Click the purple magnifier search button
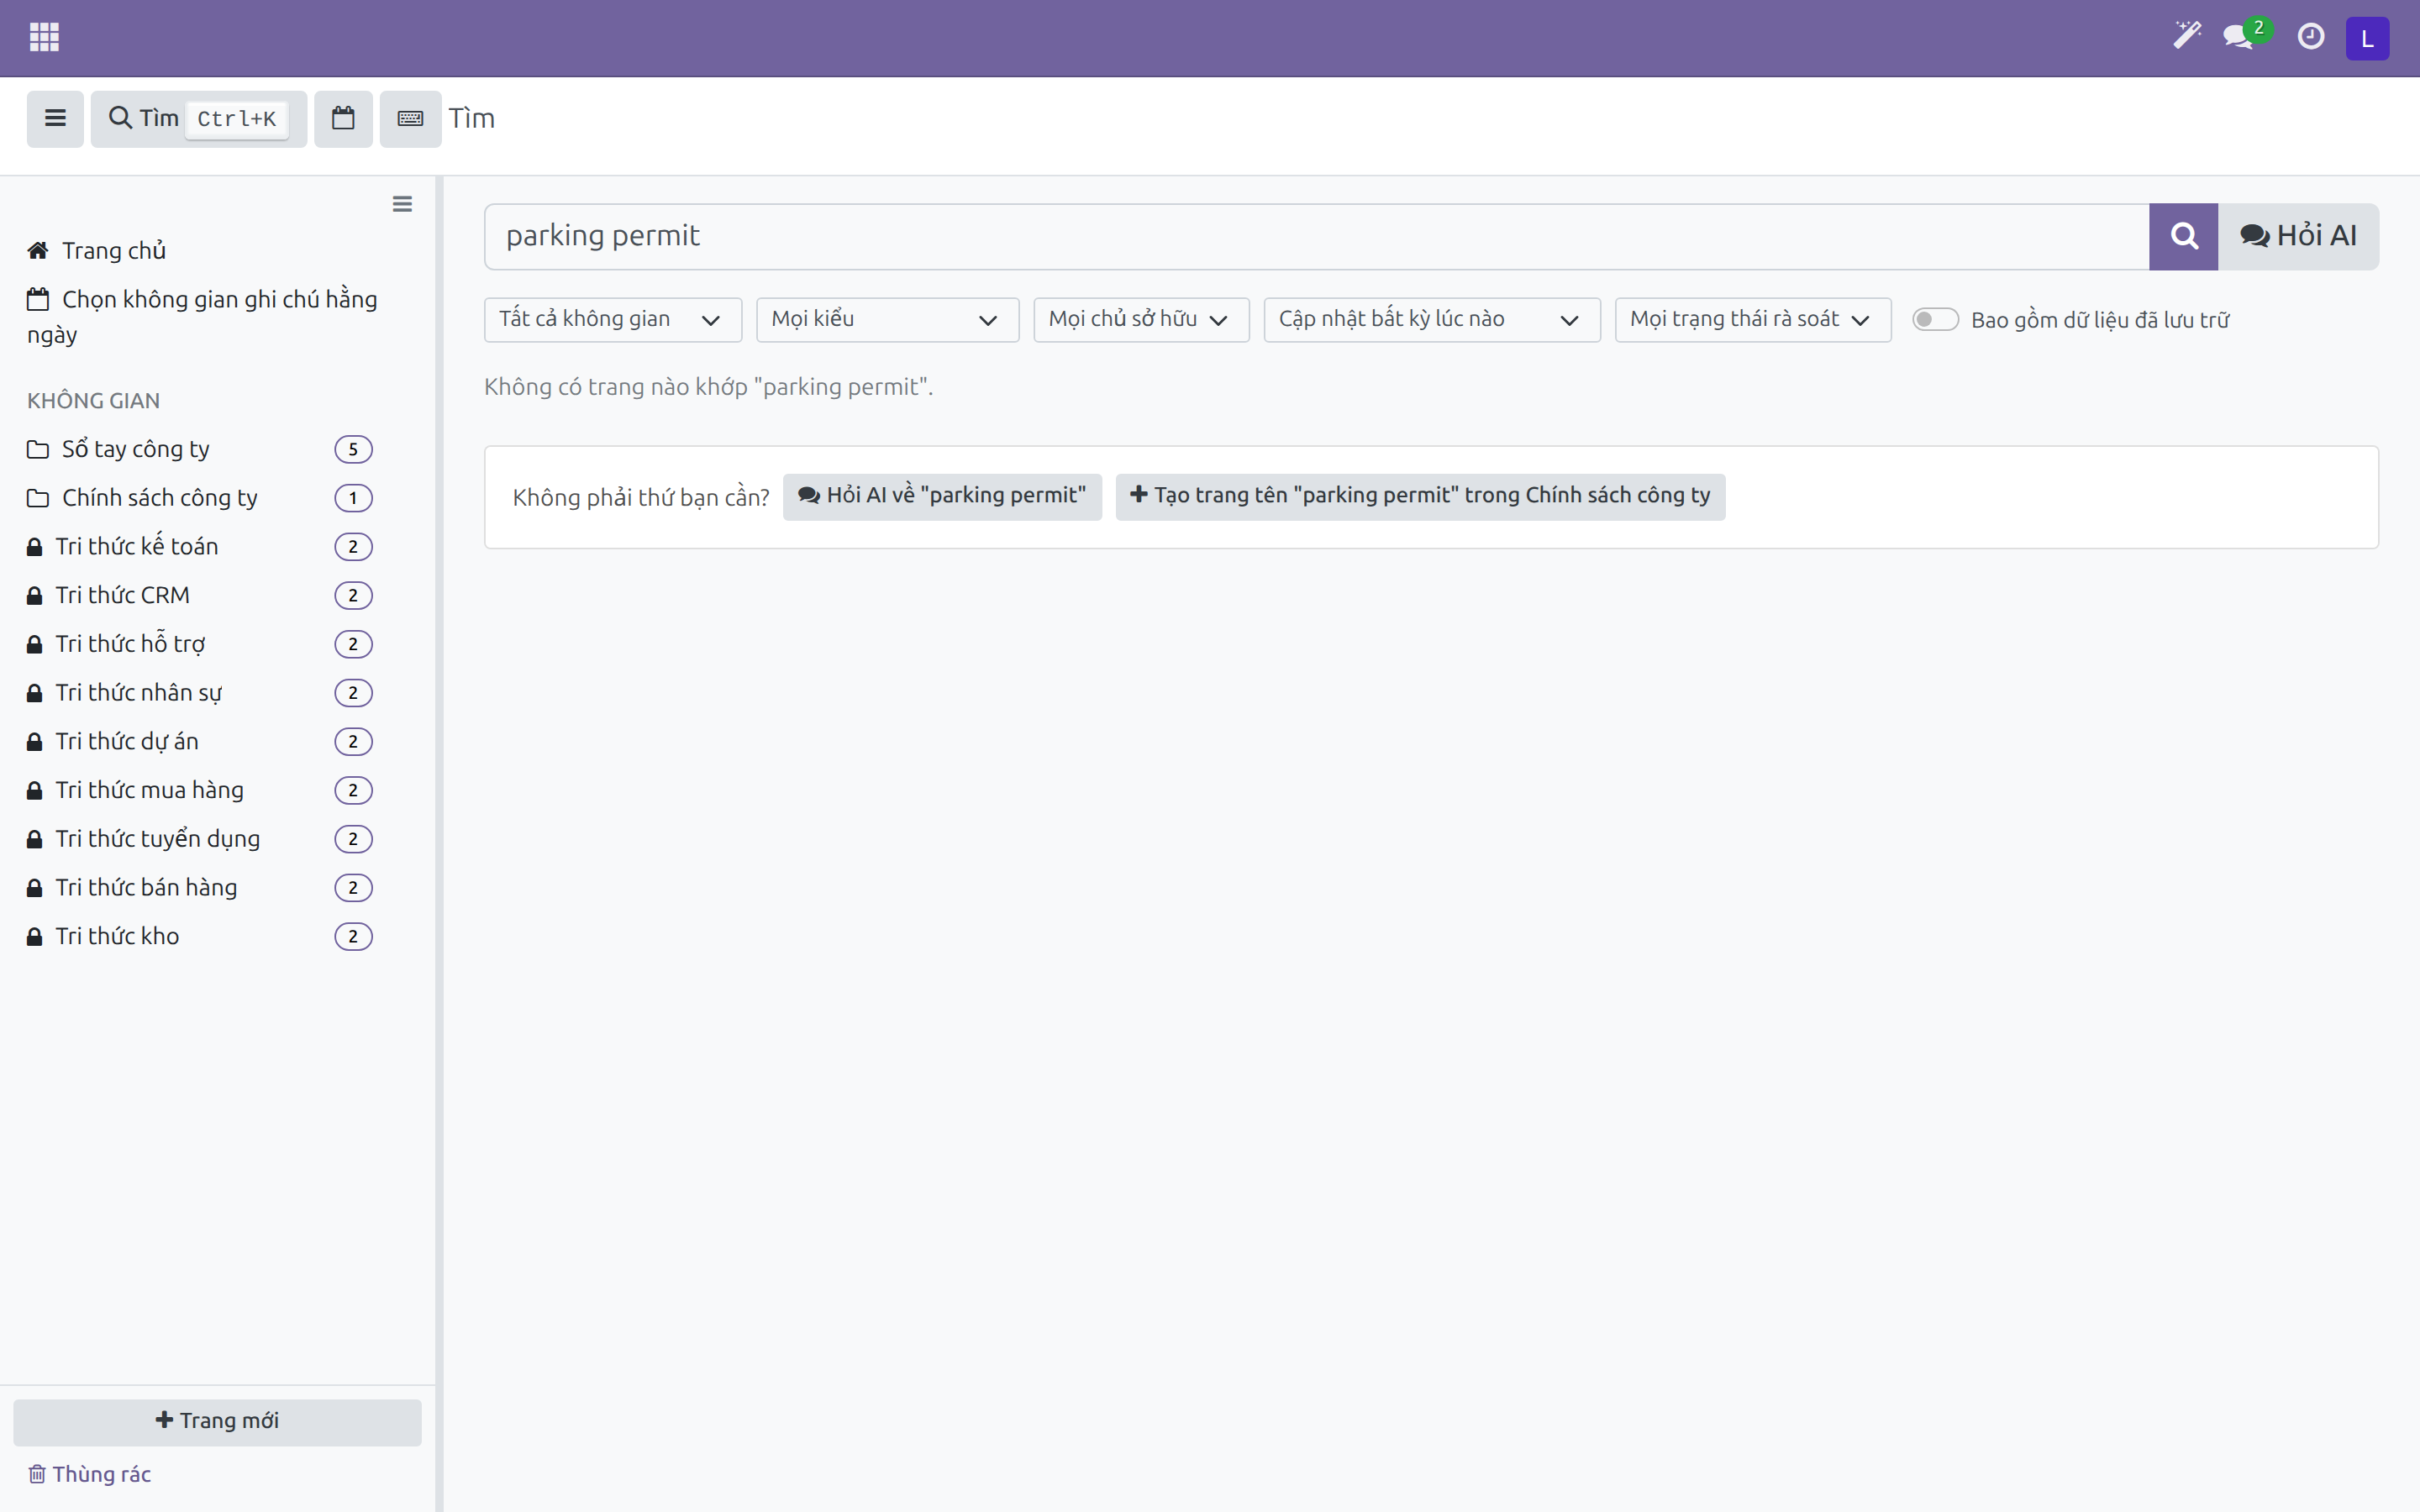 click(2183, 236)
